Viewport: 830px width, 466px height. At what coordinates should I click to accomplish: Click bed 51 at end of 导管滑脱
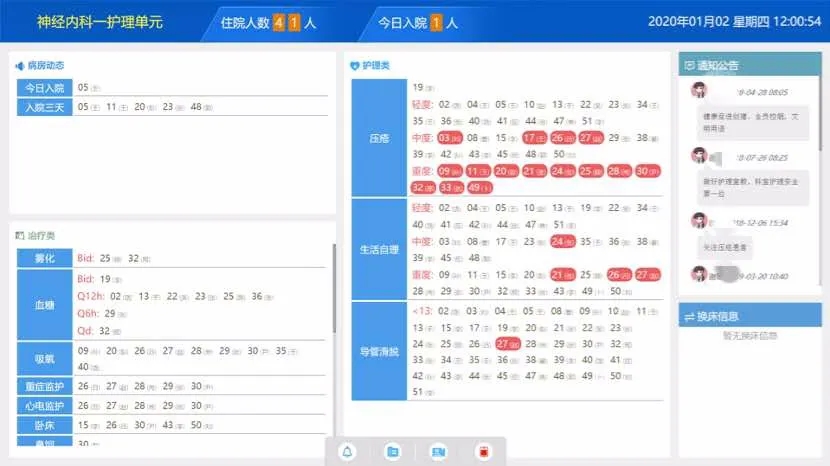click(423, 392)
